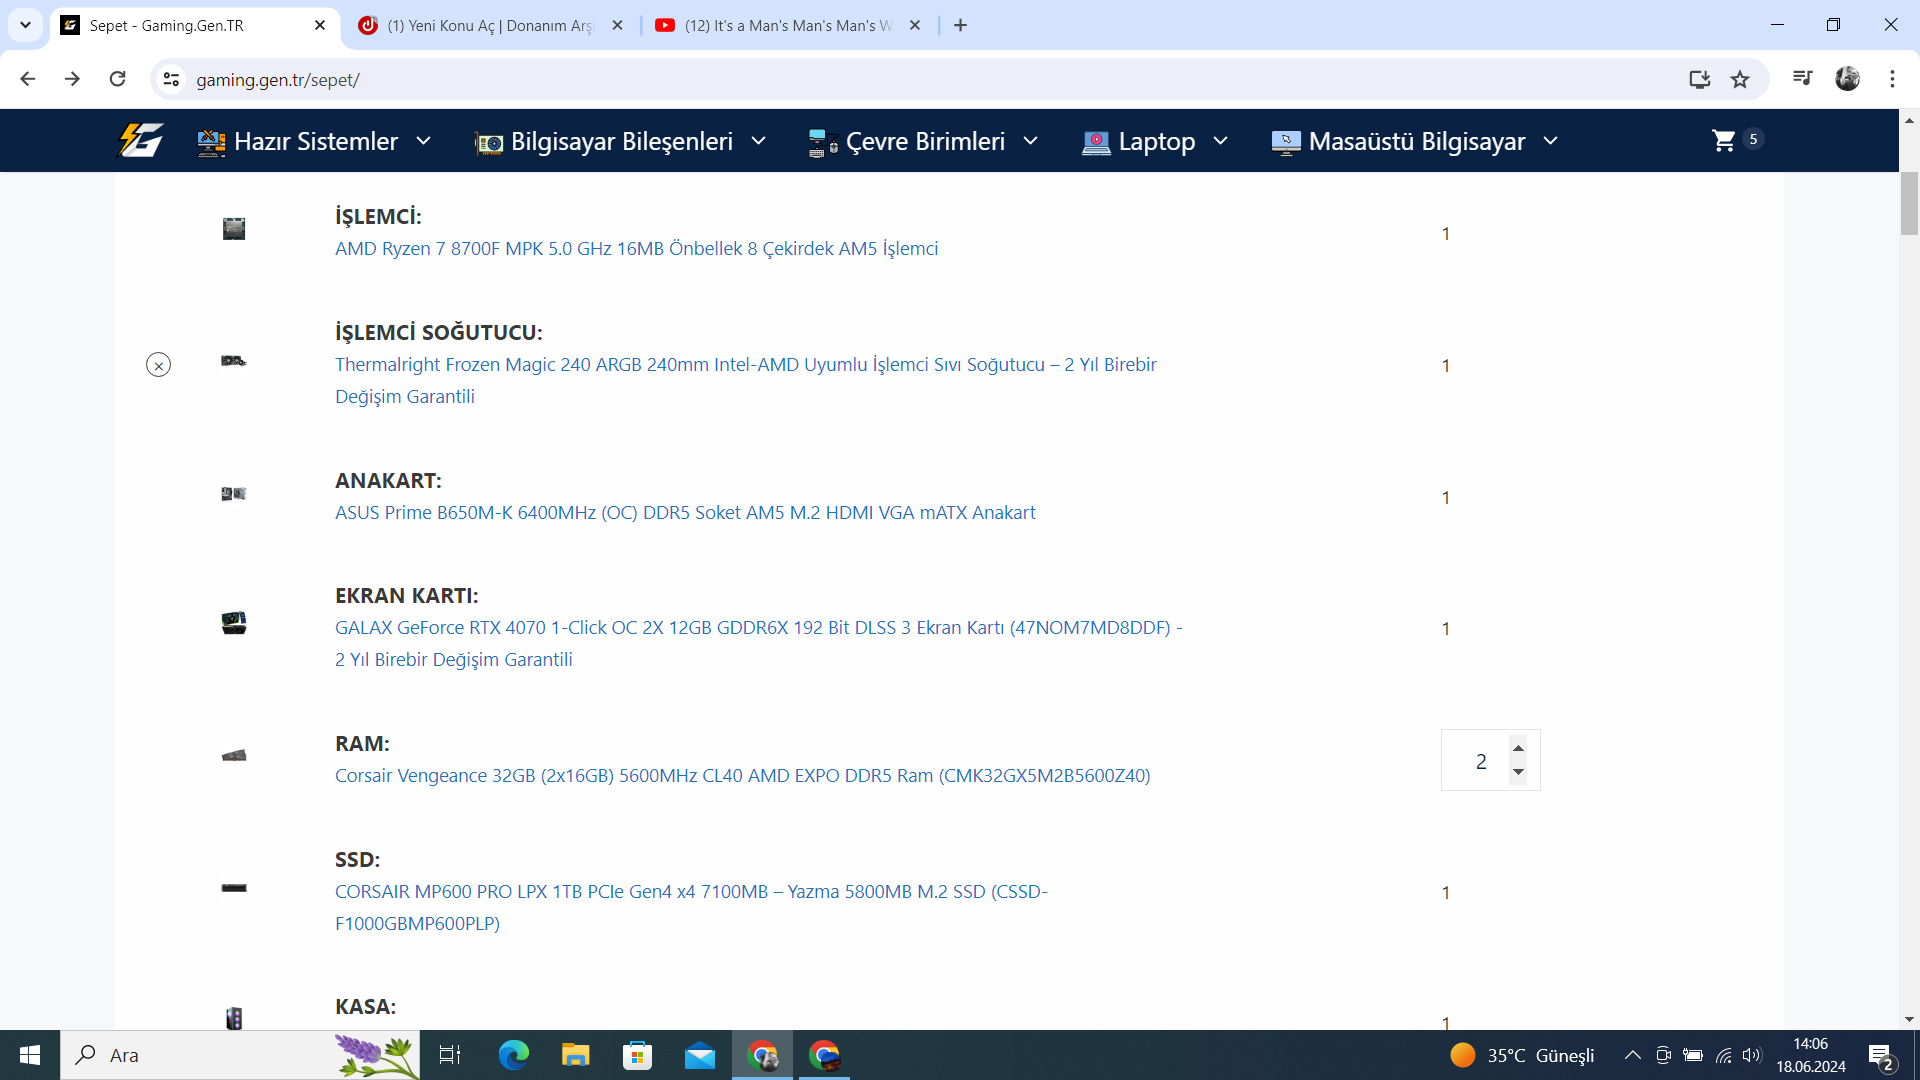1920x1080 pixels.
Task: Open the shopping cart icon
Action: (x=1724, y=140)
